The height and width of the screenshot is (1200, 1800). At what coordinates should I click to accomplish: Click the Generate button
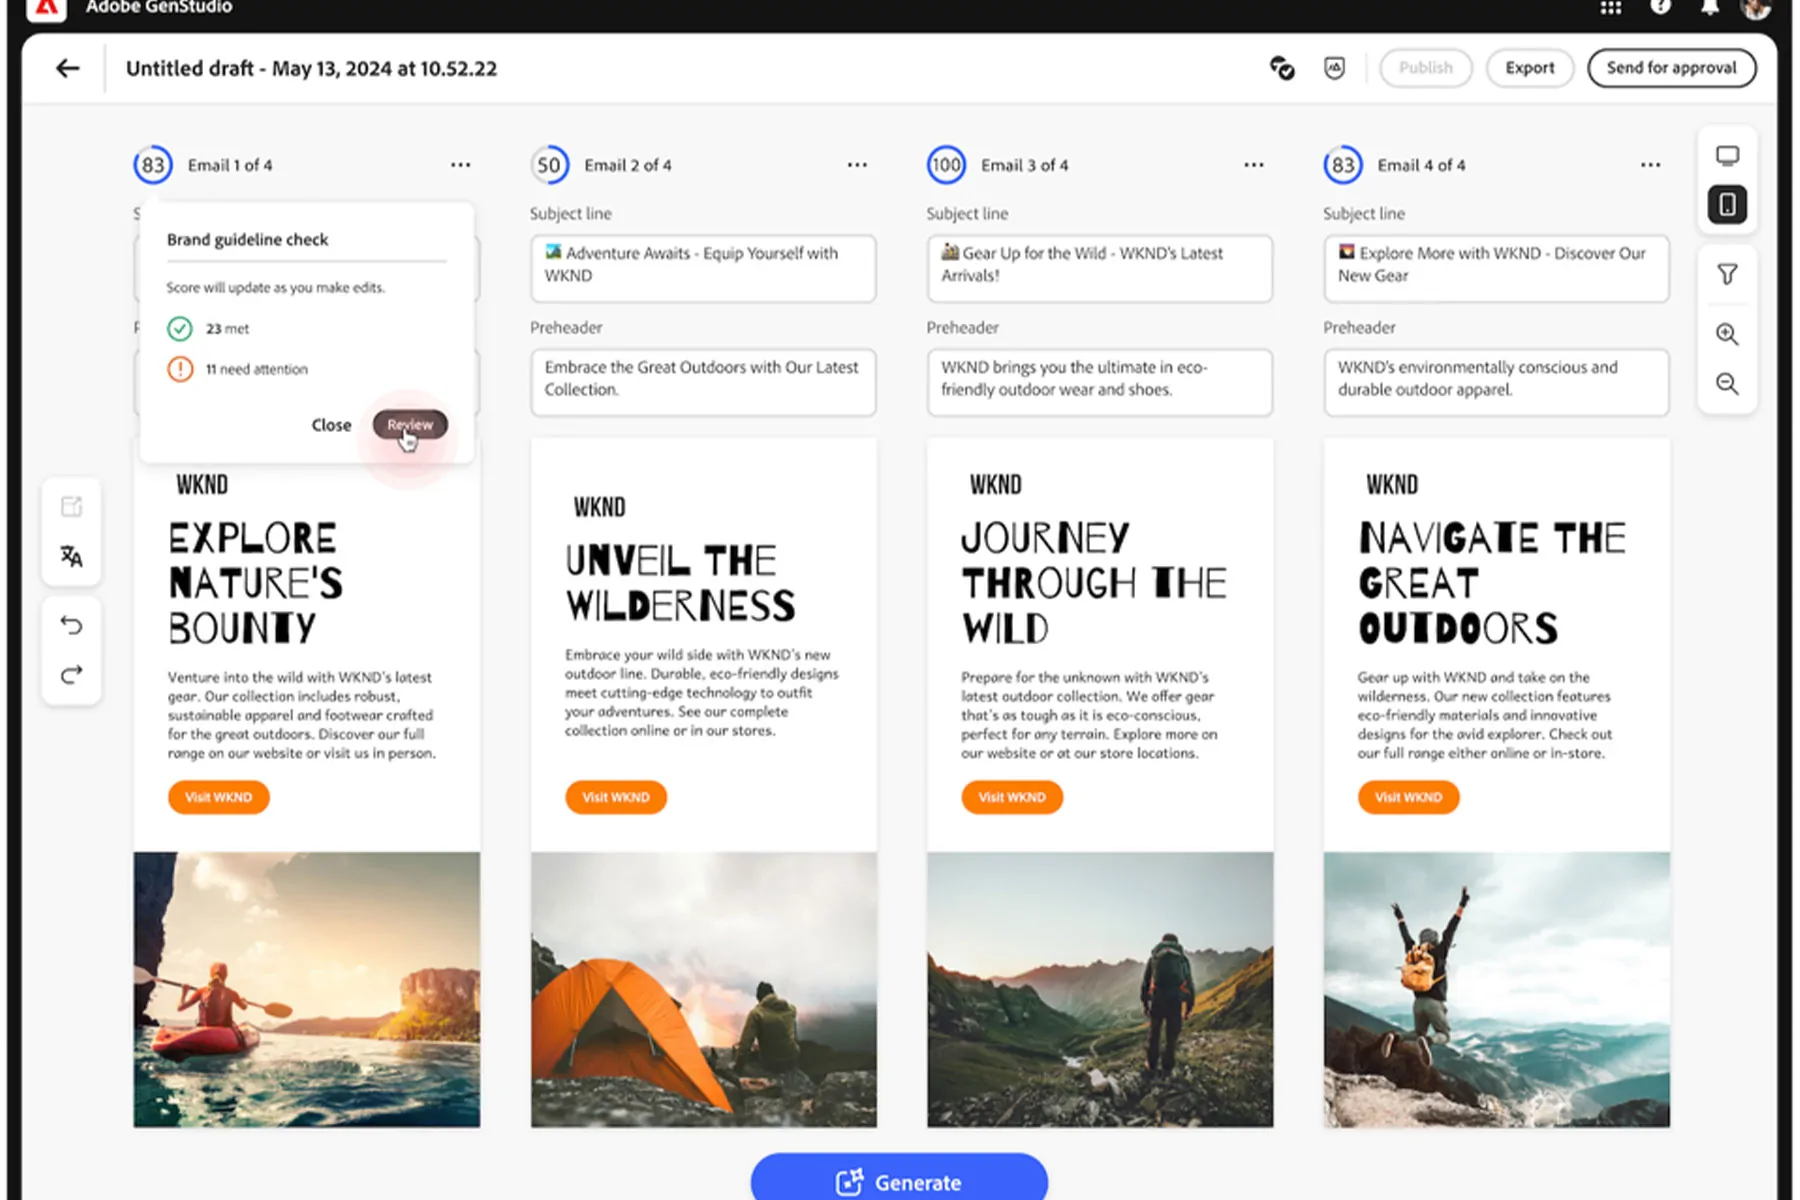click(899, 1178)
